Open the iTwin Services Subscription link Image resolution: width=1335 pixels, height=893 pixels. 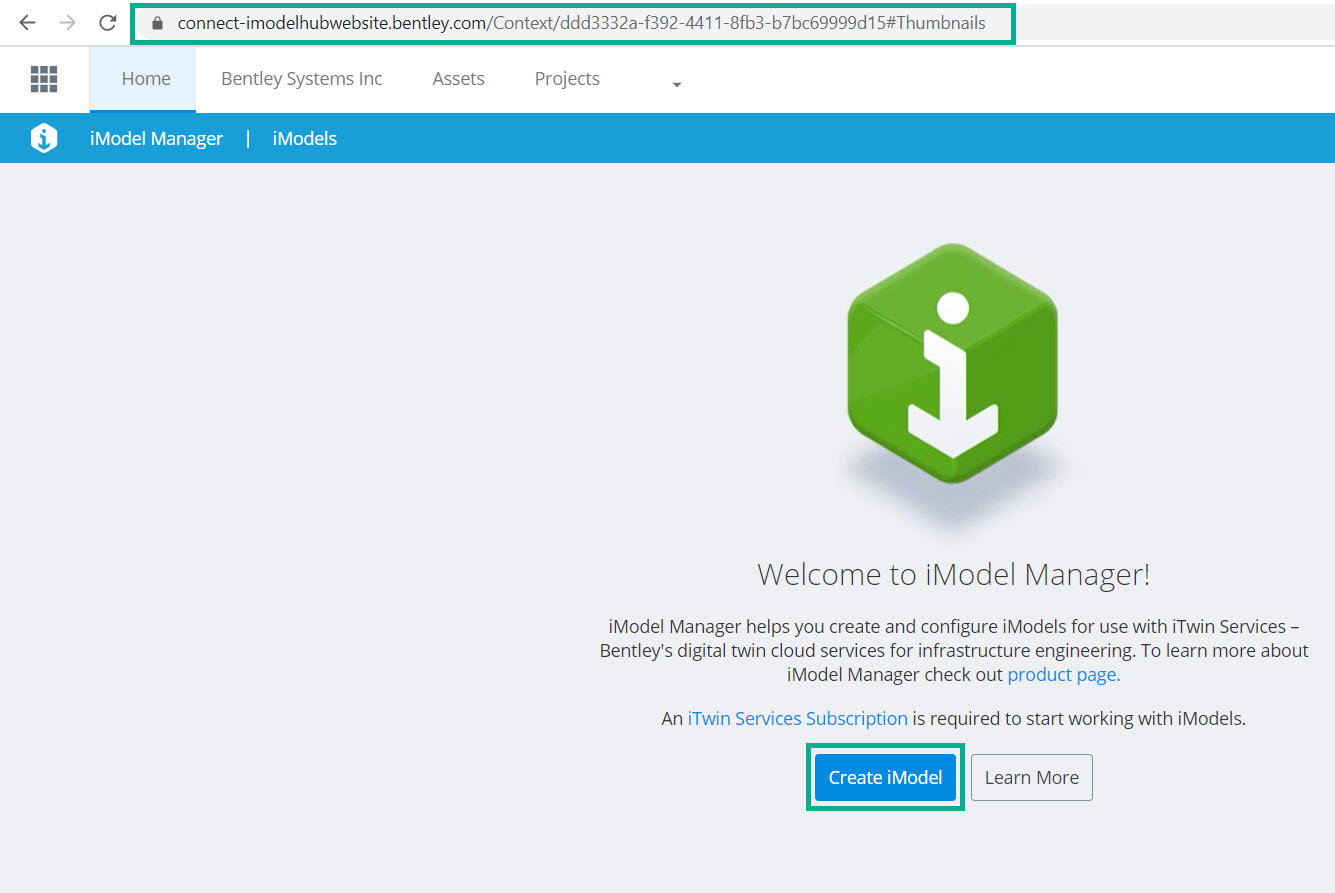tap(798, 719)
